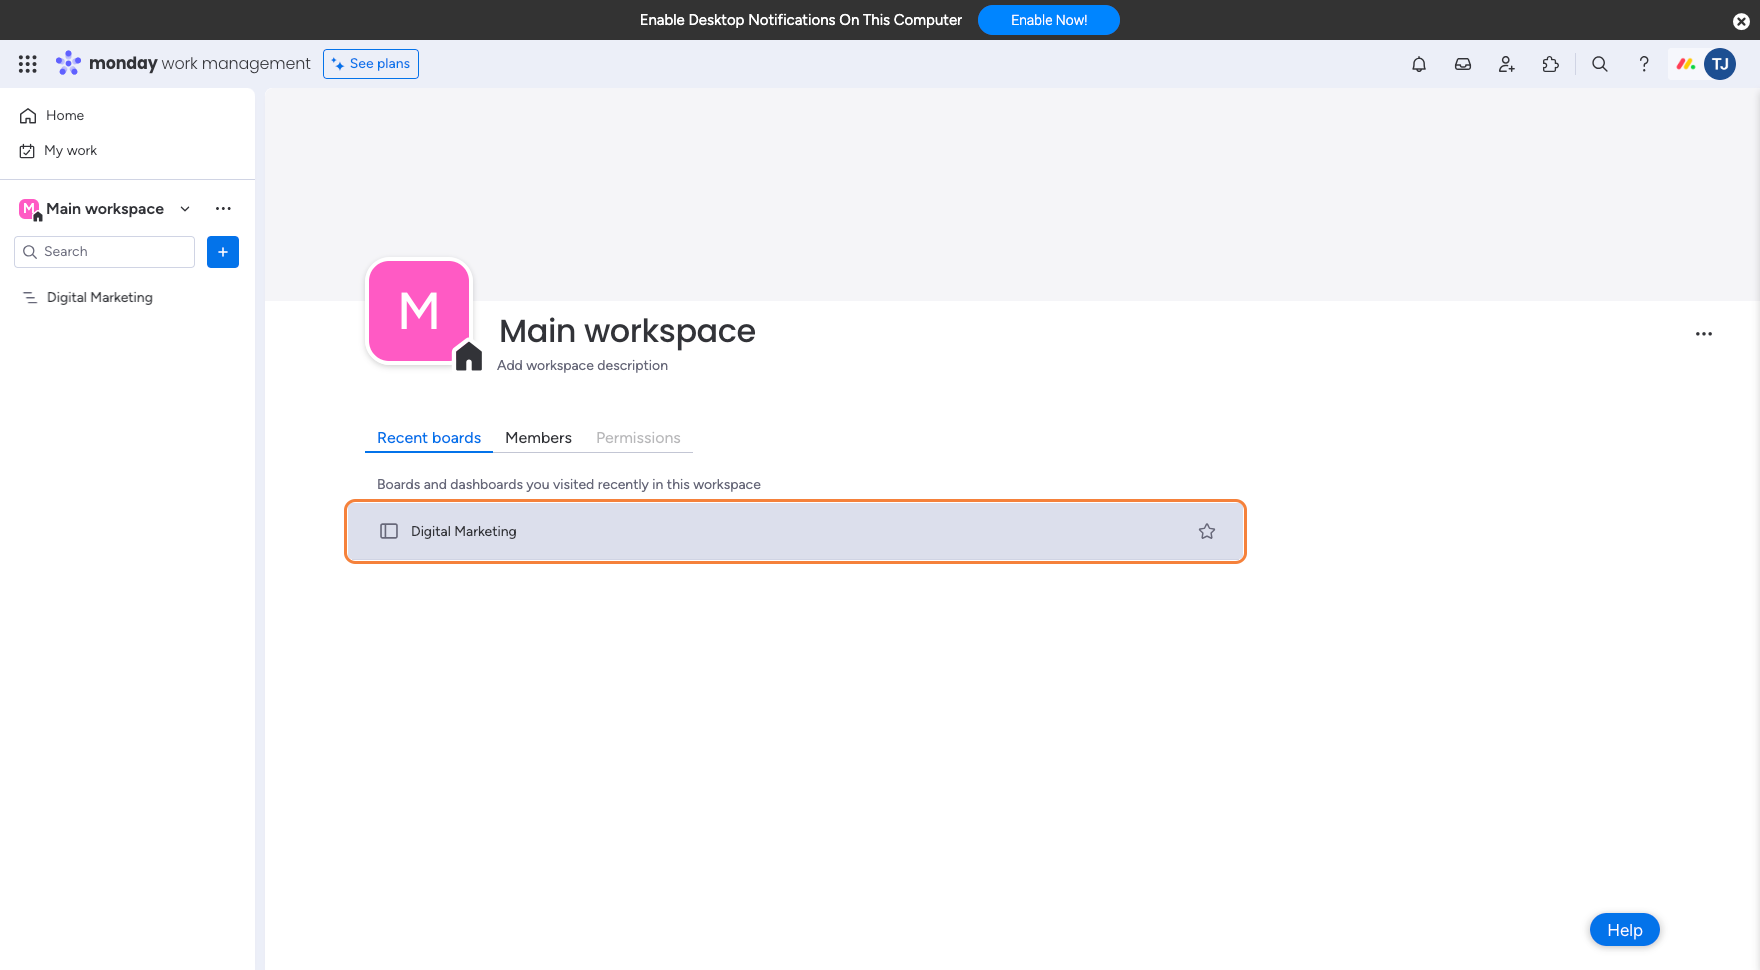The height and width of the screenshot is (970, 1760).
Task: Click the Enable Now! button
Action: coord(1048,20)
